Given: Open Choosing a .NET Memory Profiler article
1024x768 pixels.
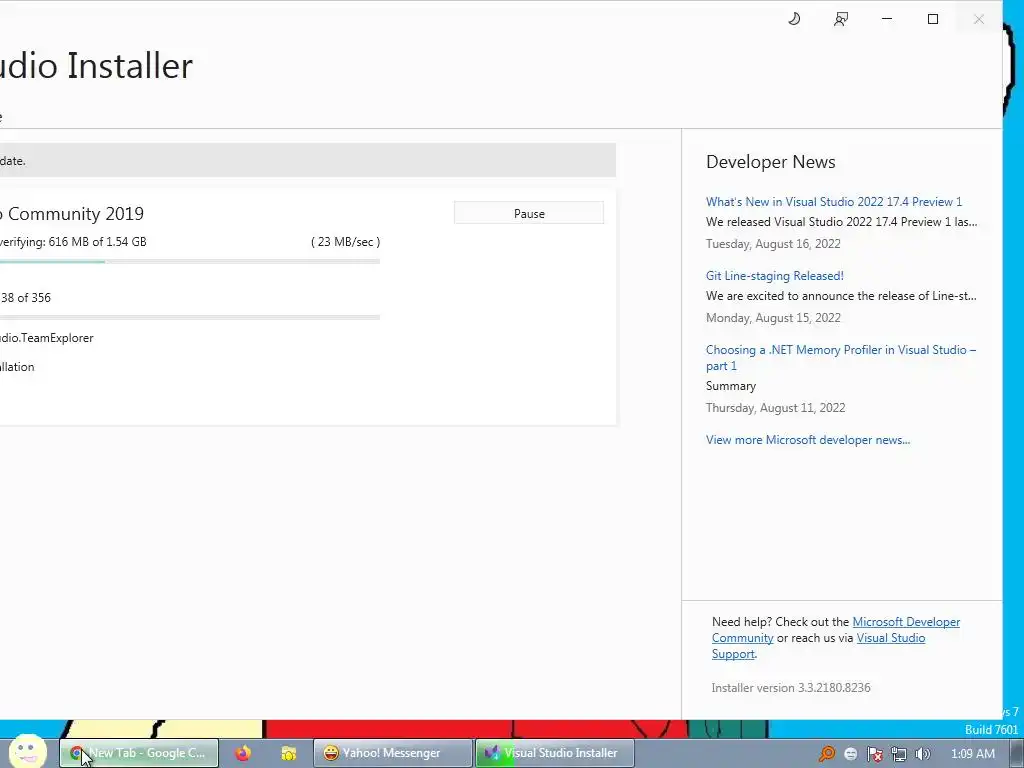Looking at the screenshot, I should (841, 357).
